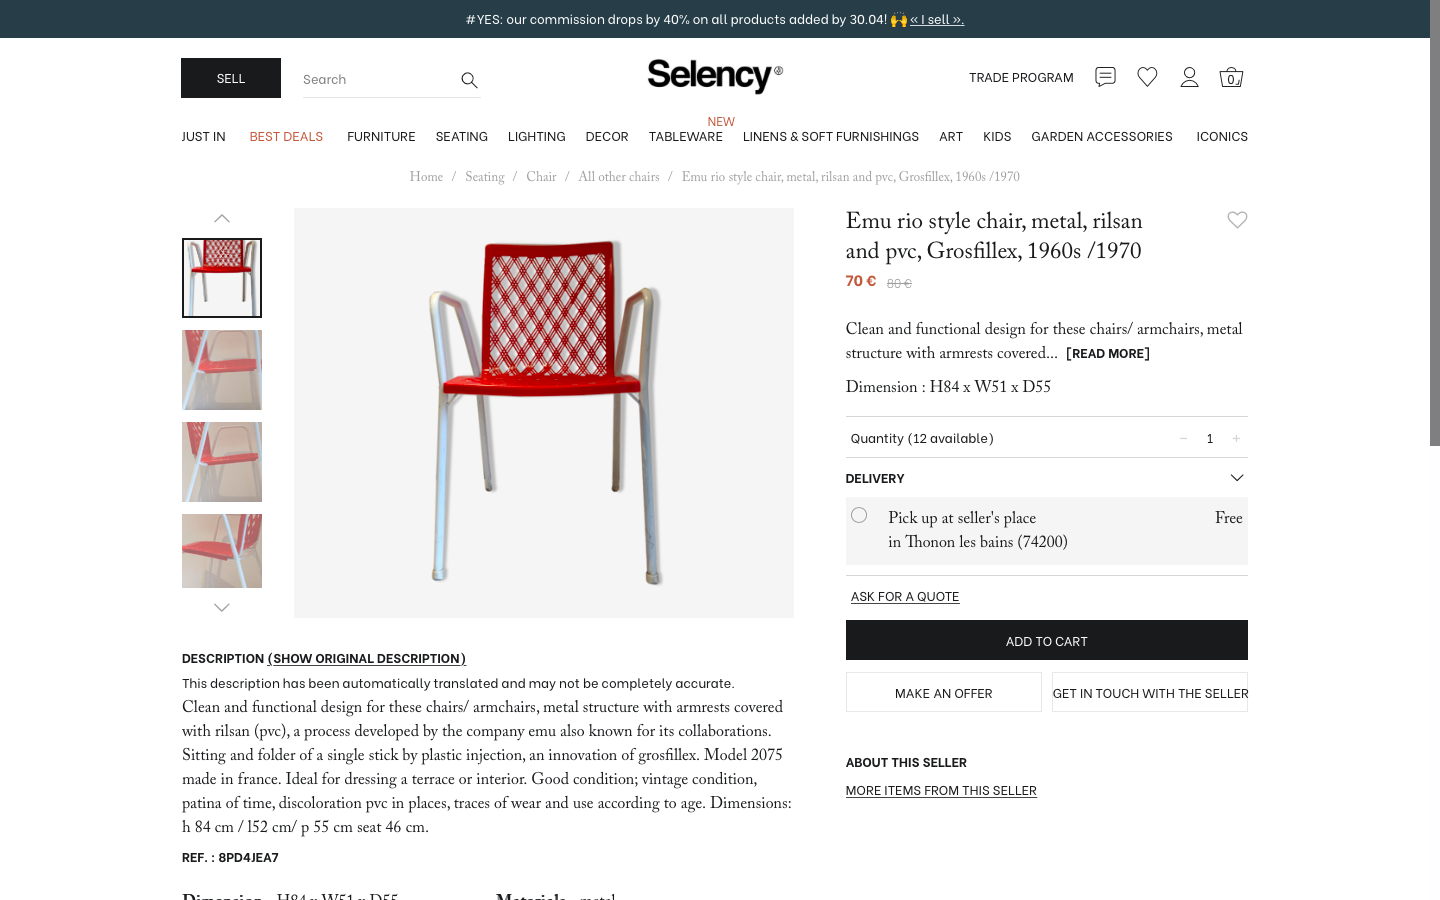Select pick up at seller's place
This screenshot has width=1440, height=900.
coord(859,515)
